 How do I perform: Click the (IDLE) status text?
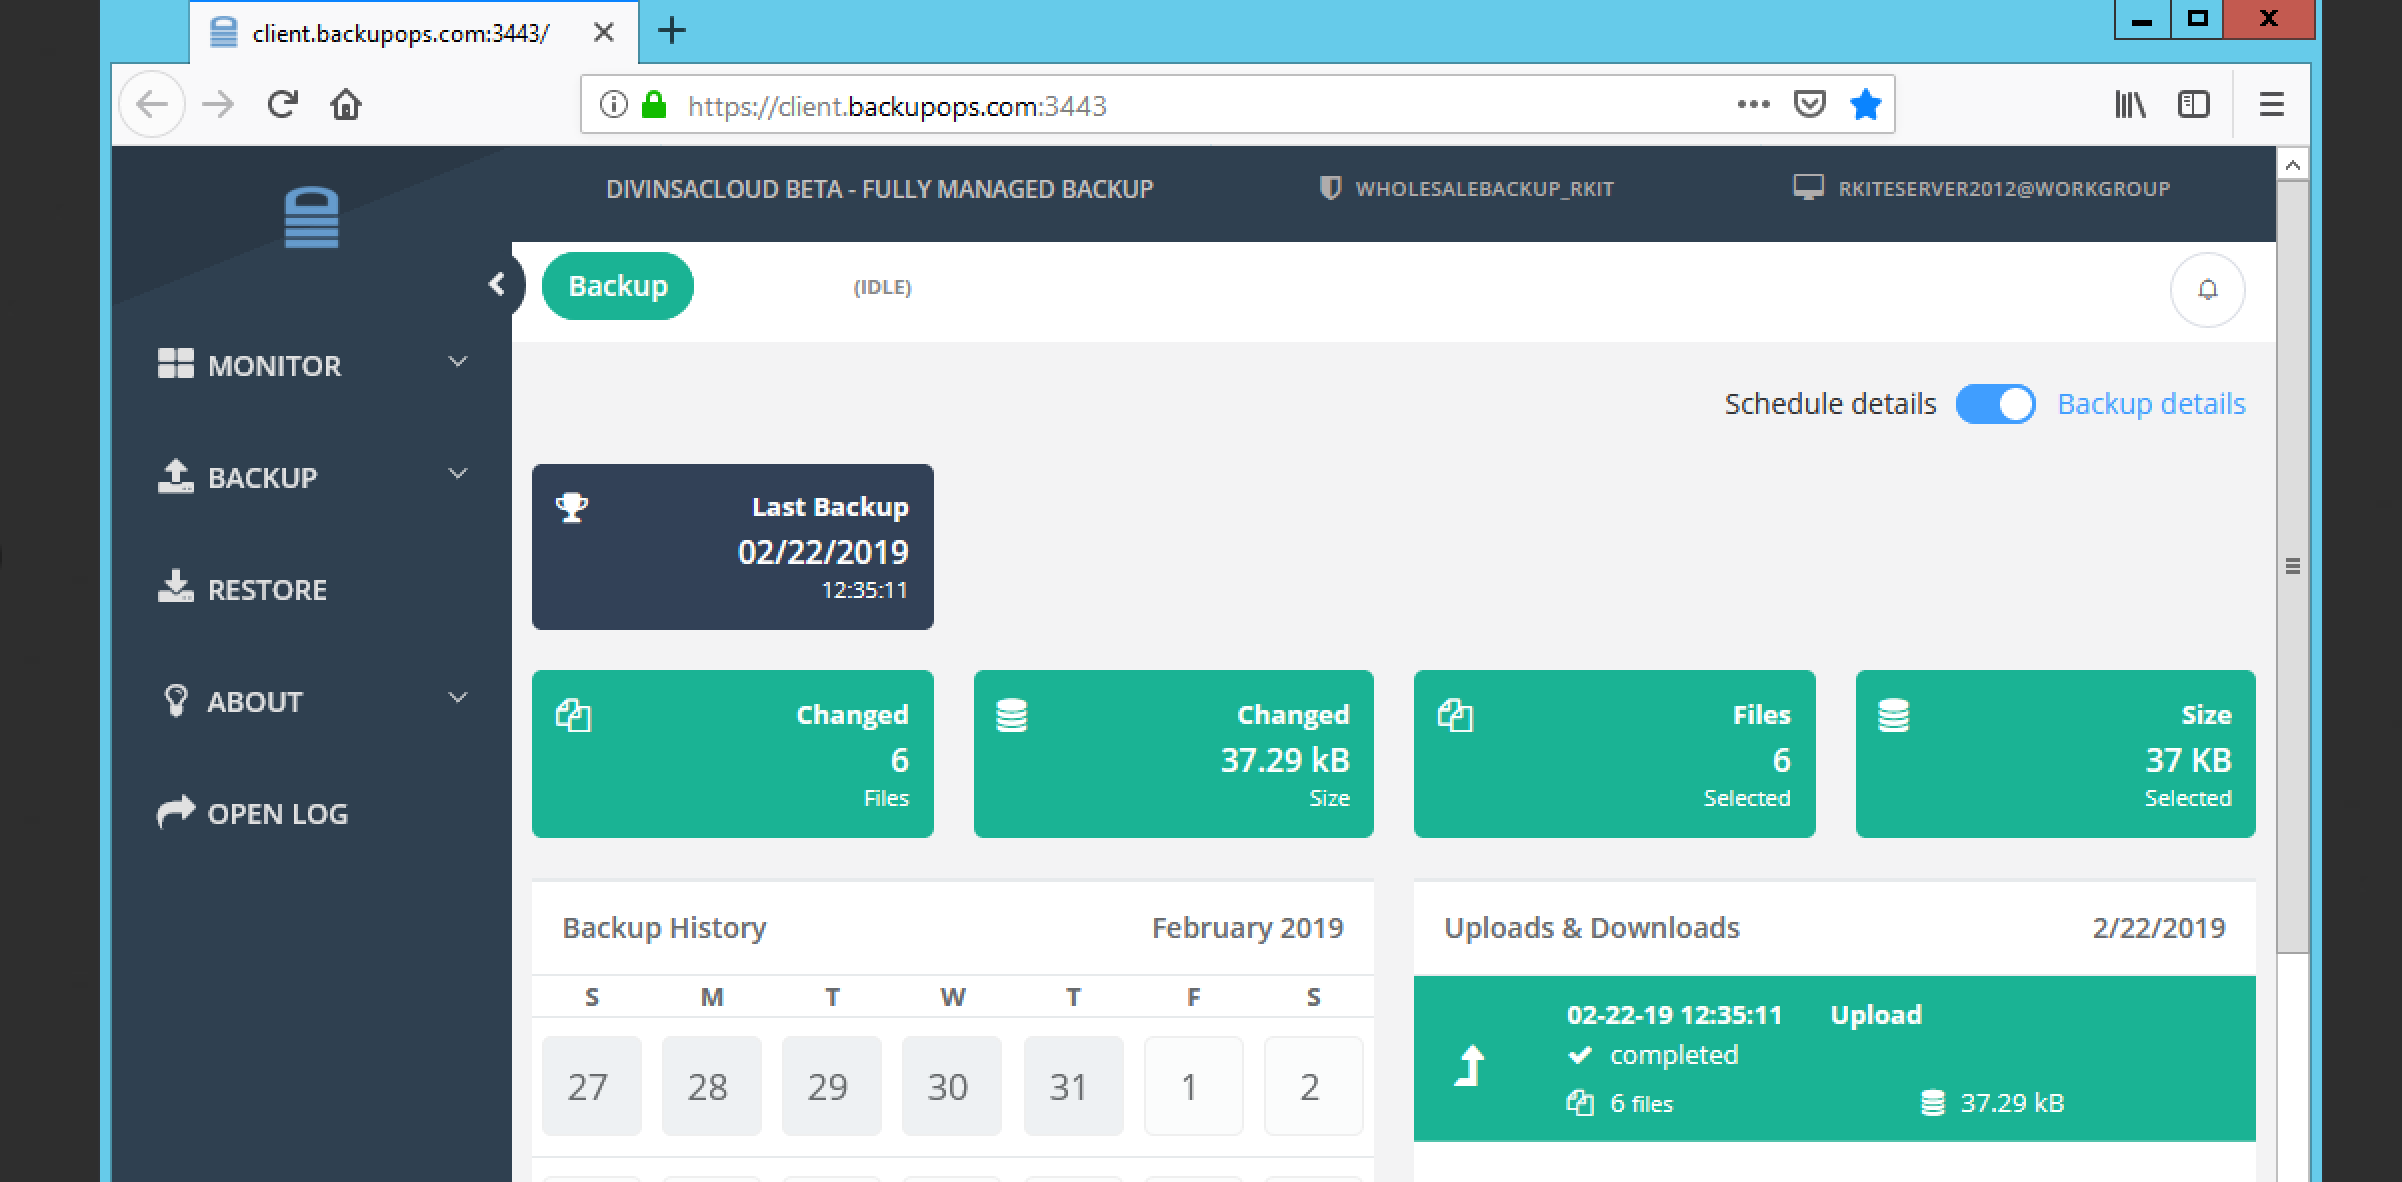(882, 287)
